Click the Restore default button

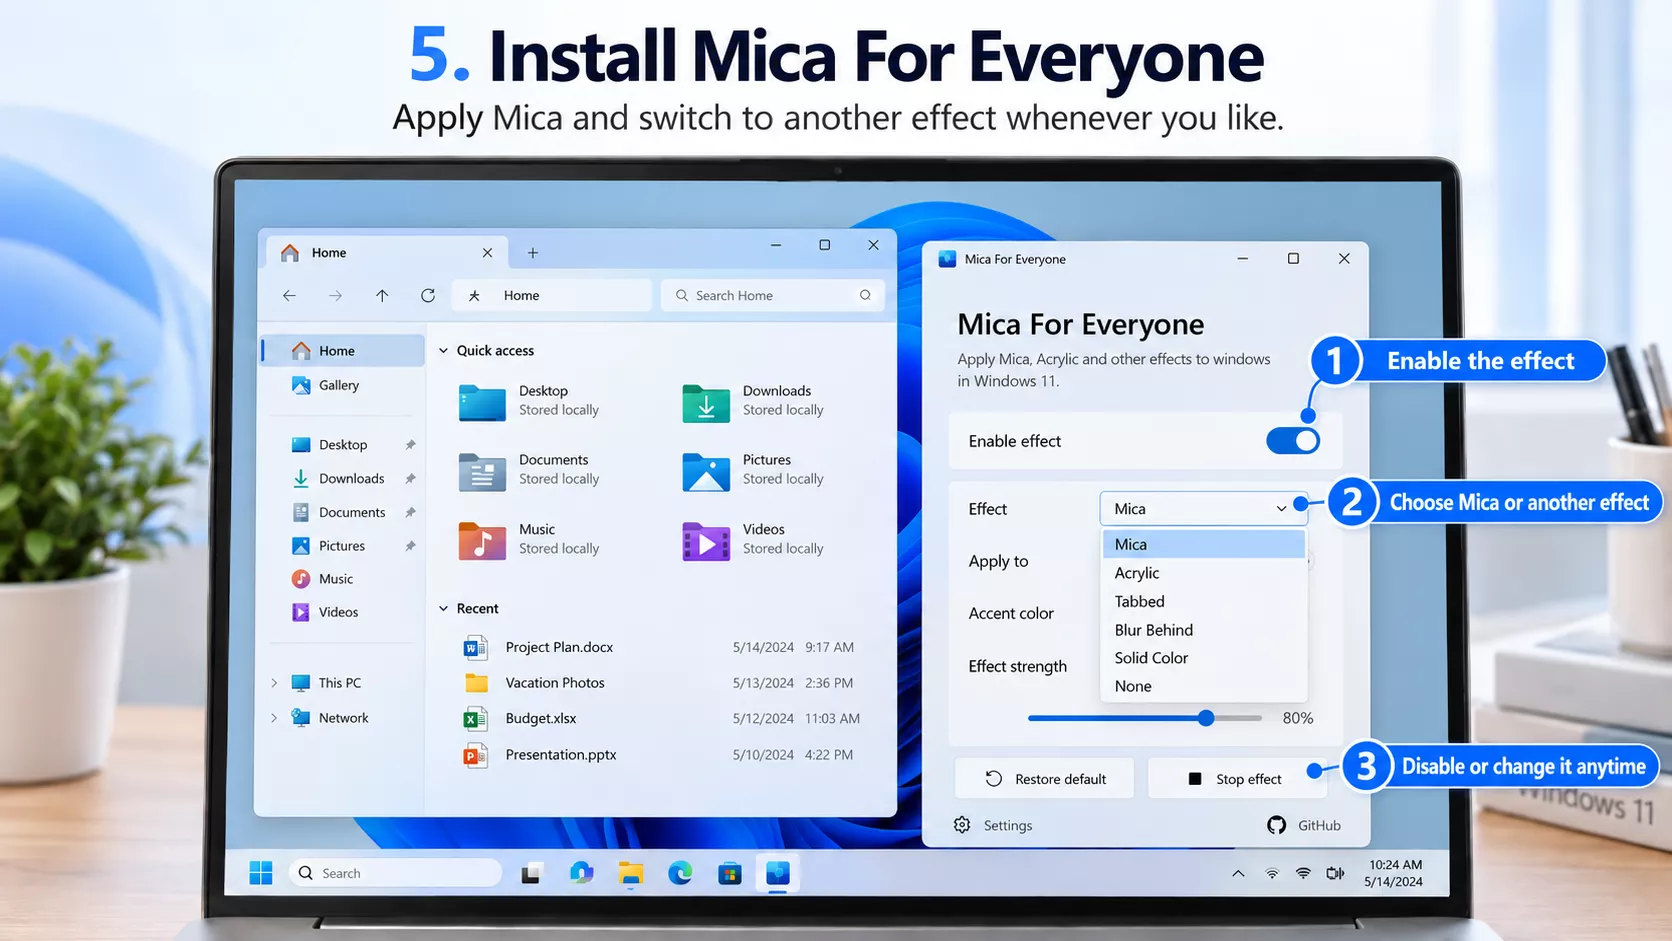pos(1044,779)
